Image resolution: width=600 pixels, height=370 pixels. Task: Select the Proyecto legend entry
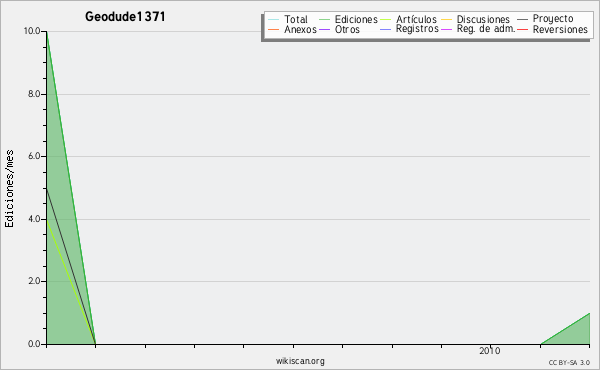[546, 19]
